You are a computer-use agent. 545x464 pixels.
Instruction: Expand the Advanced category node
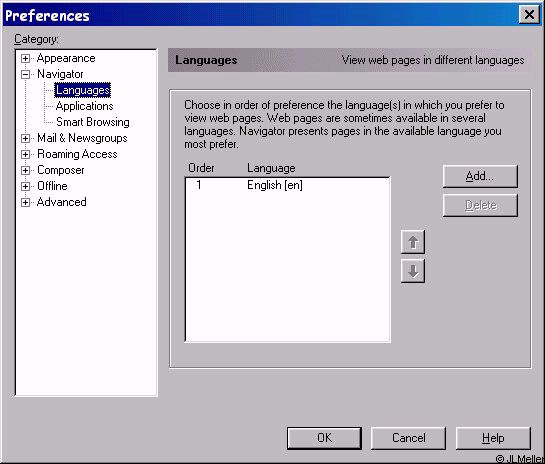[x=25, y=202]
